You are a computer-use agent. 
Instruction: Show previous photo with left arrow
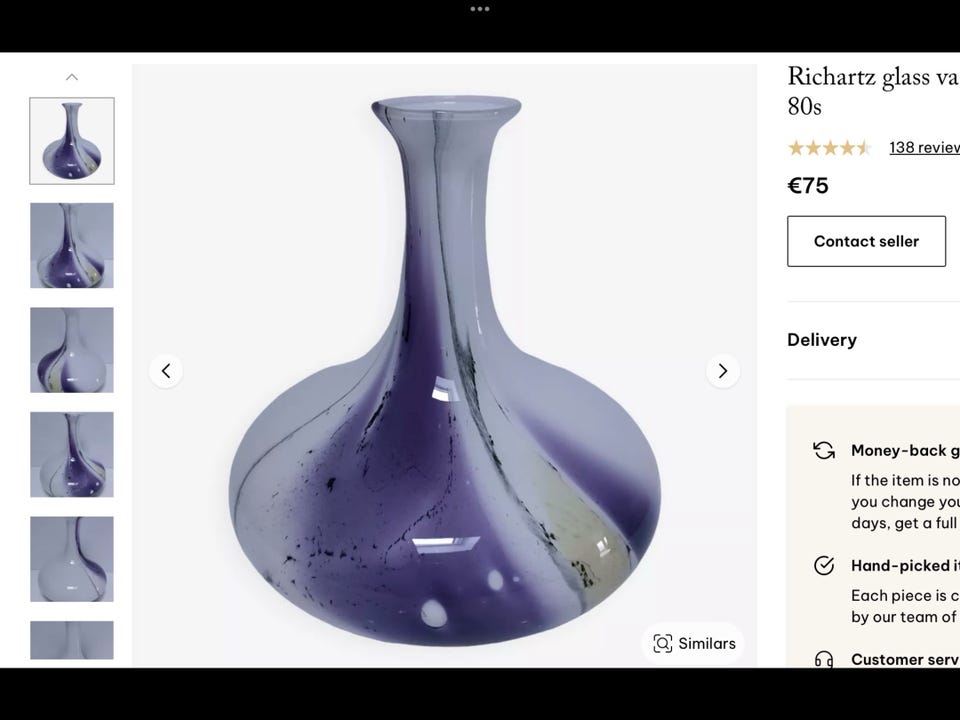(x=166, y=371)
